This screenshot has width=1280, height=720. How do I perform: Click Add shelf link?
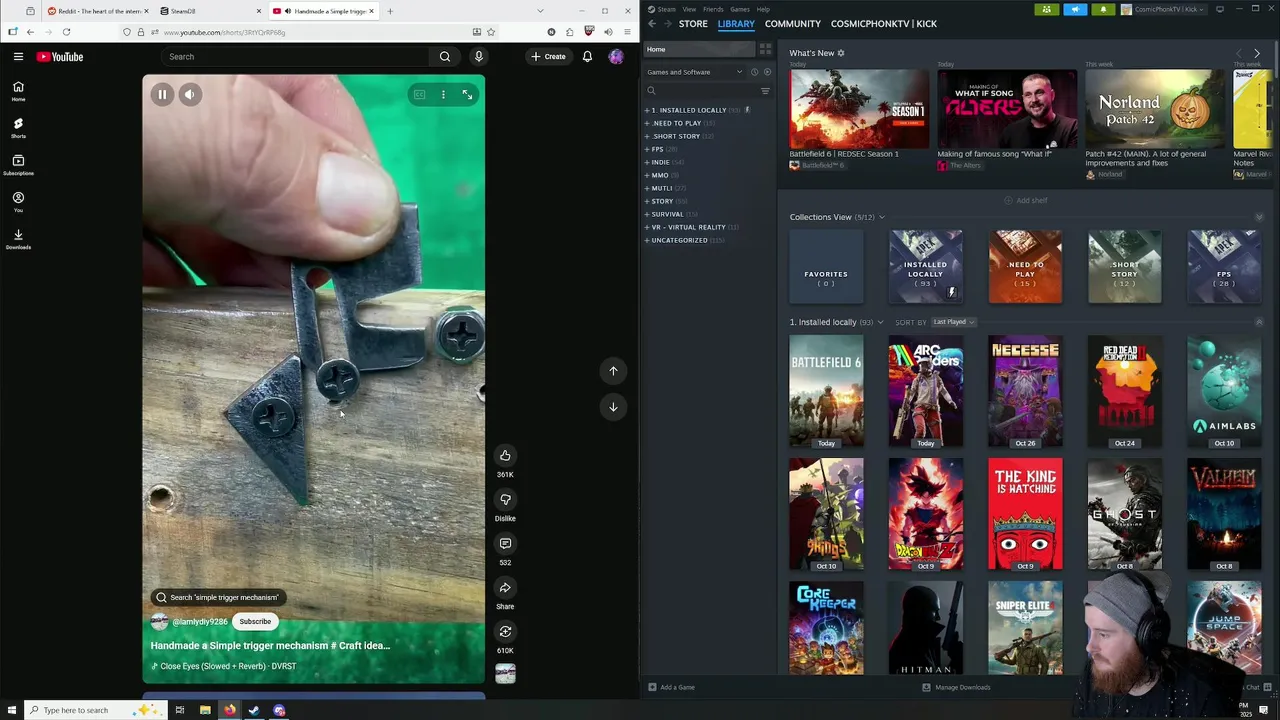1026,201
